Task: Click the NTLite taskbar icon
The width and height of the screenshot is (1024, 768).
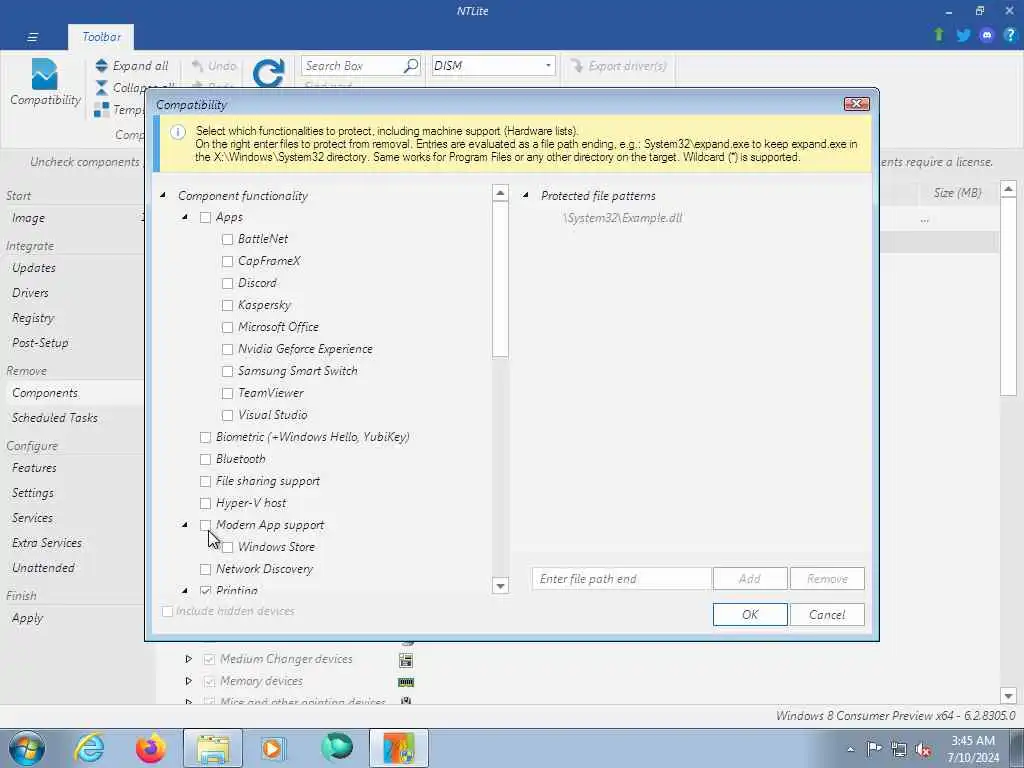Action: 399,748
